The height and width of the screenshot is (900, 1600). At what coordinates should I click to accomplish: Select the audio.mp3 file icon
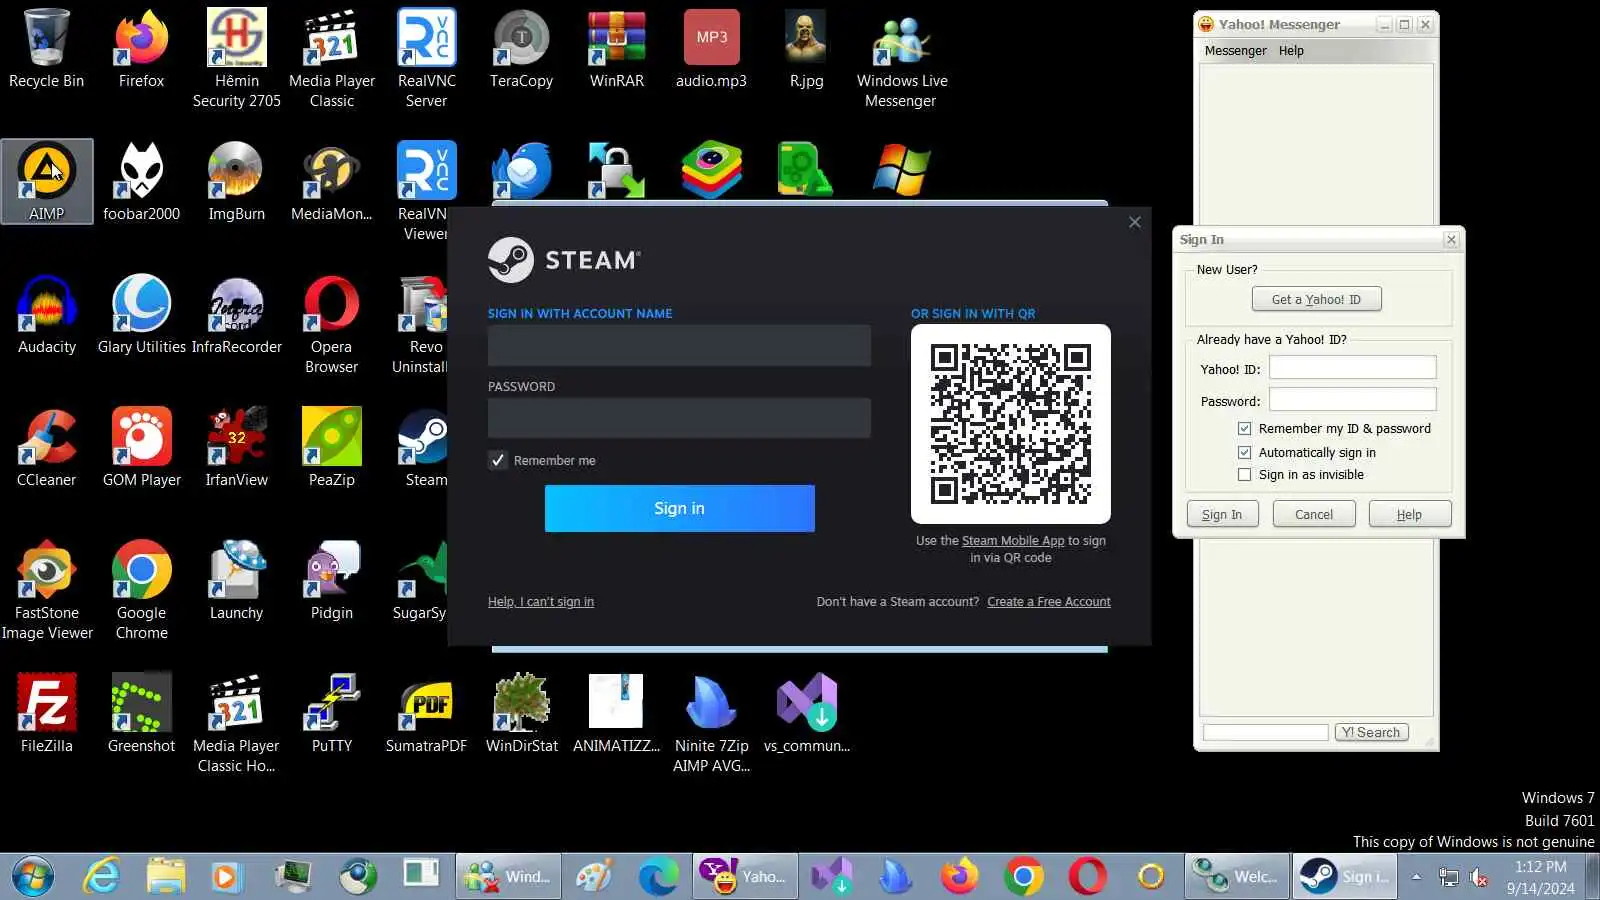(711, 49)
